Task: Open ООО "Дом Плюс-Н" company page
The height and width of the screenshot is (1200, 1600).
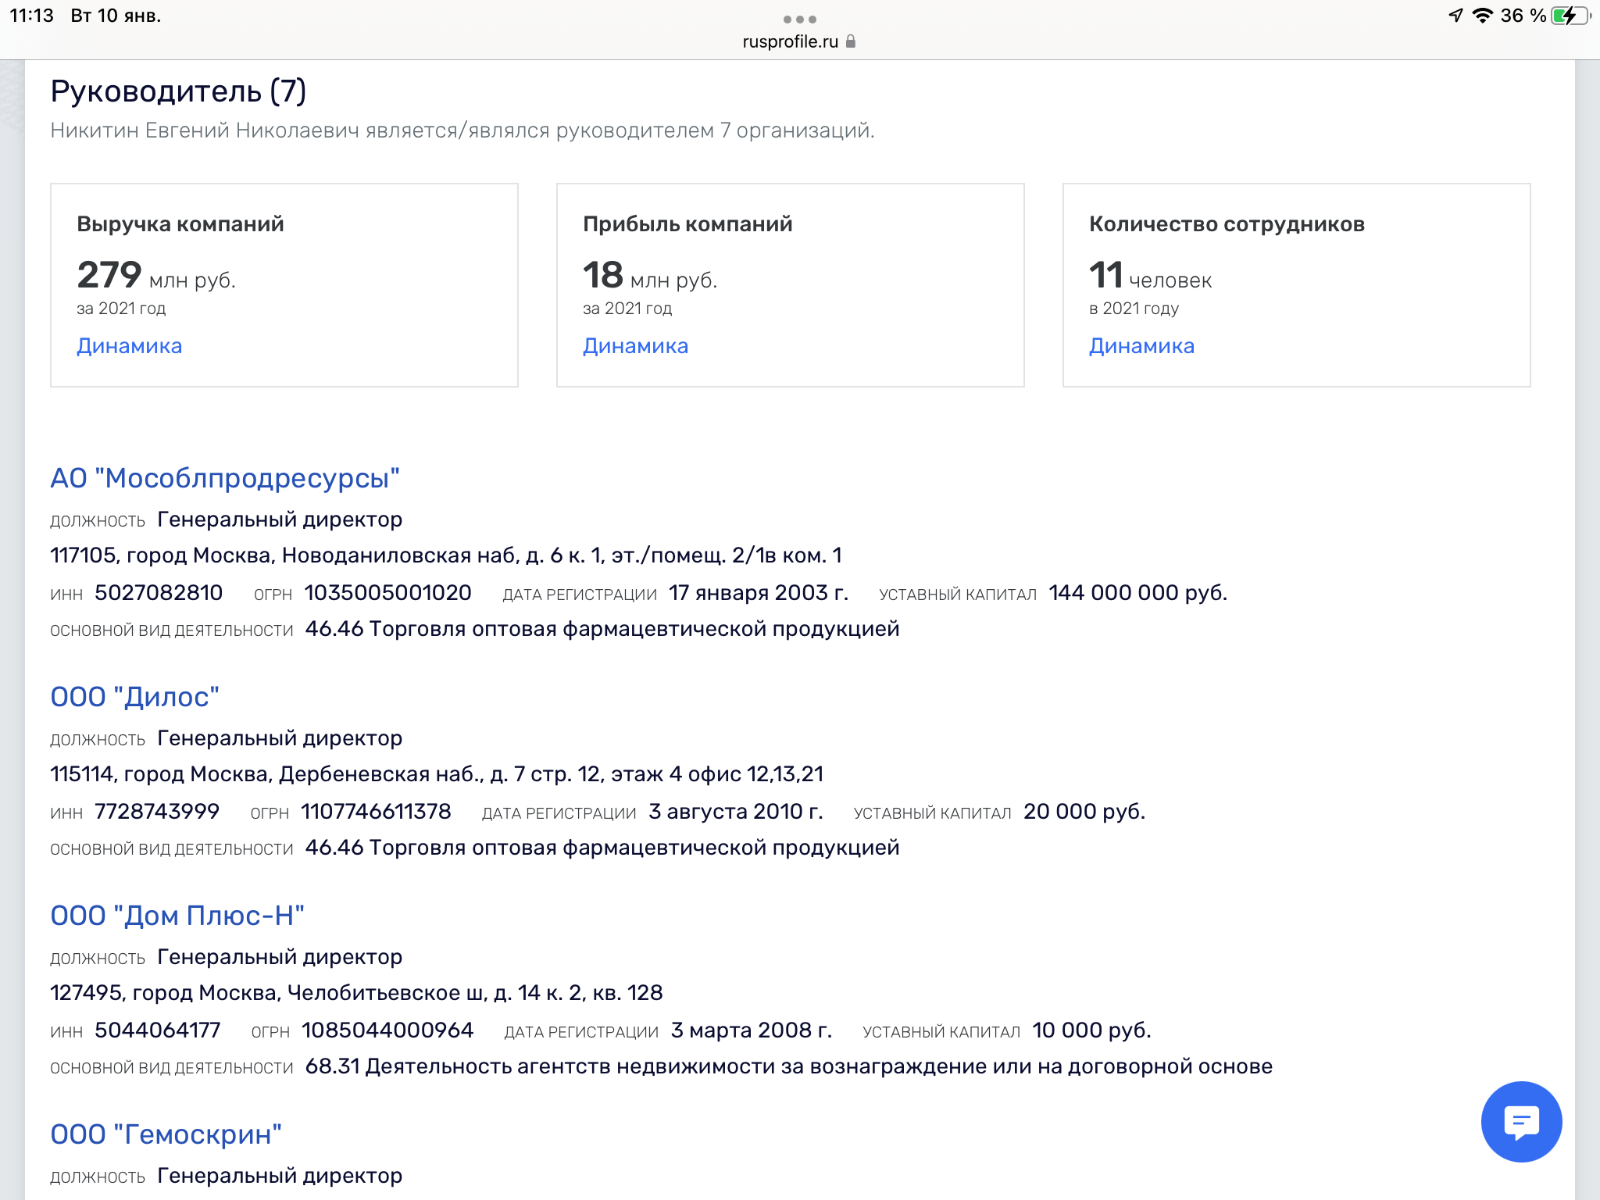Action: coord(177,916)
